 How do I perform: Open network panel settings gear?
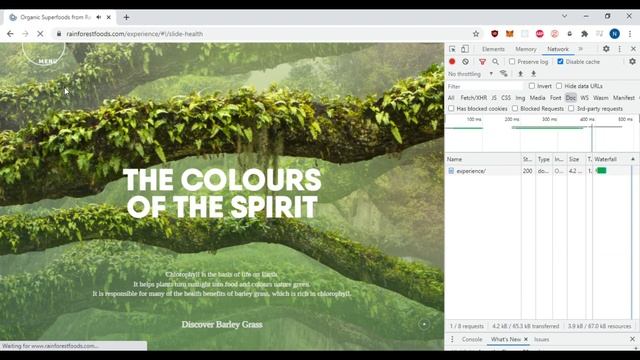(632, 62)
